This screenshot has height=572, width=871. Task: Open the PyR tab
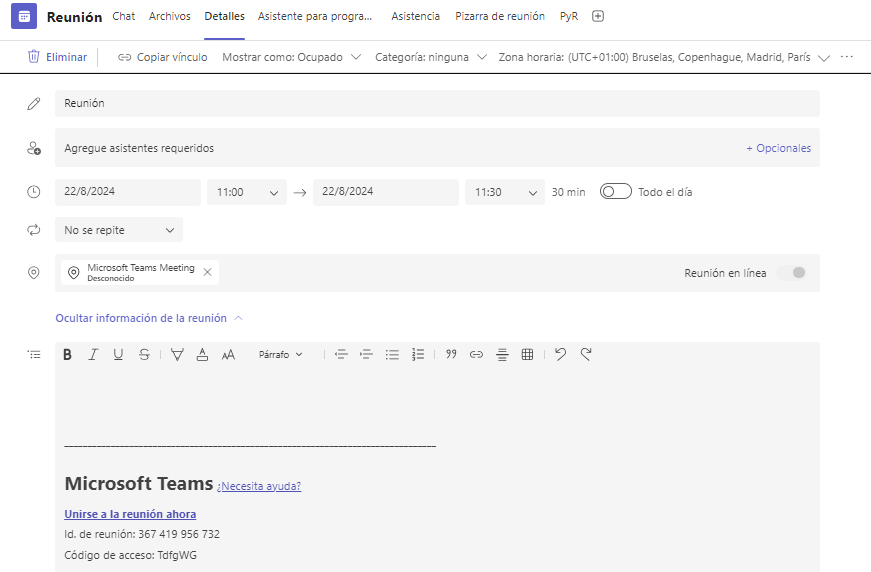tap(569, 16)
